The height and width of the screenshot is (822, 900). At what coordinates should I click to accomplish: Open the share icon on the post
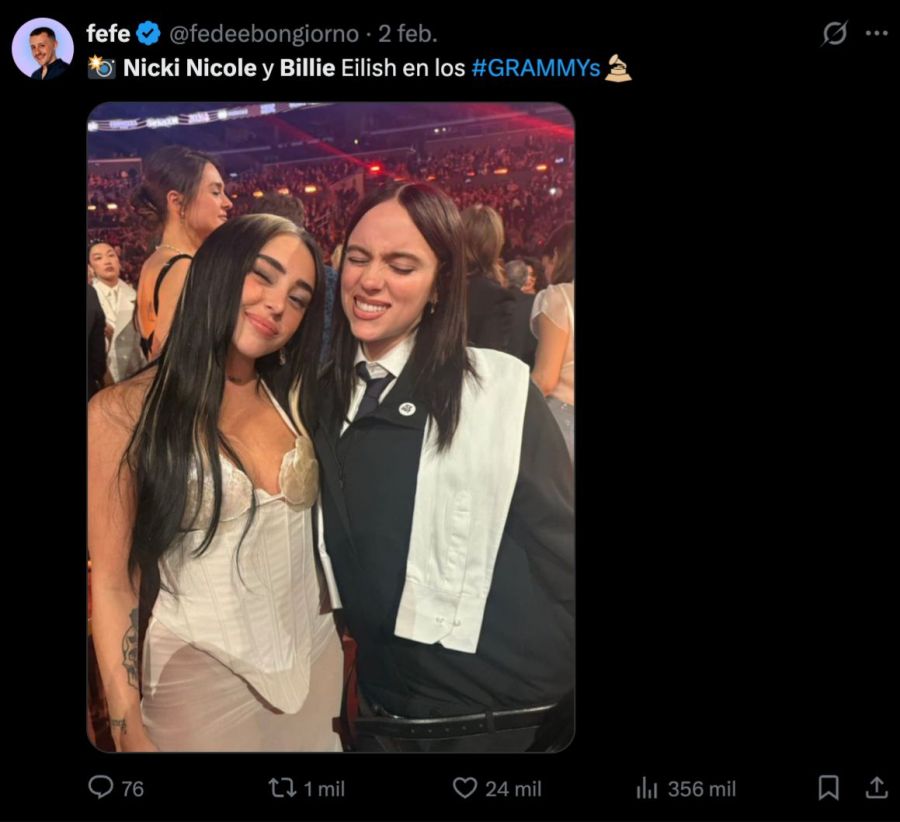click(x=879, y=789)
